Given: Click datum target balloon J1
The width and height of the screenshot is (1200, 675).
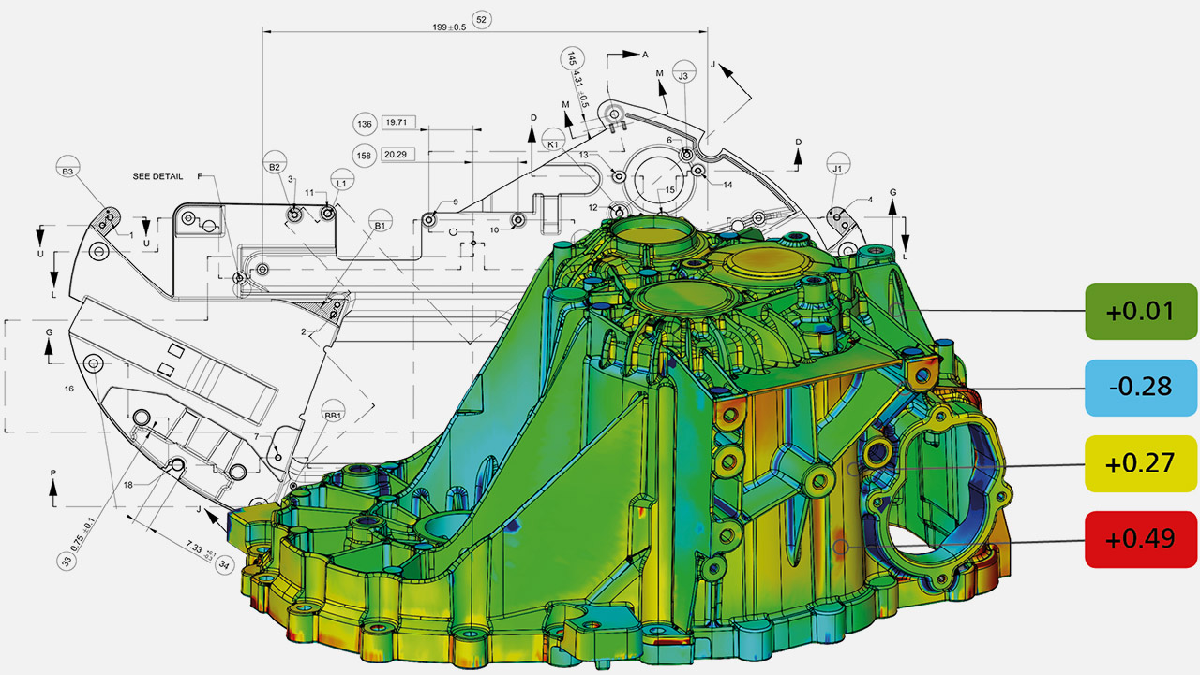Looking at the screenshot, I should pyautogui.click(x=836, y=167).
